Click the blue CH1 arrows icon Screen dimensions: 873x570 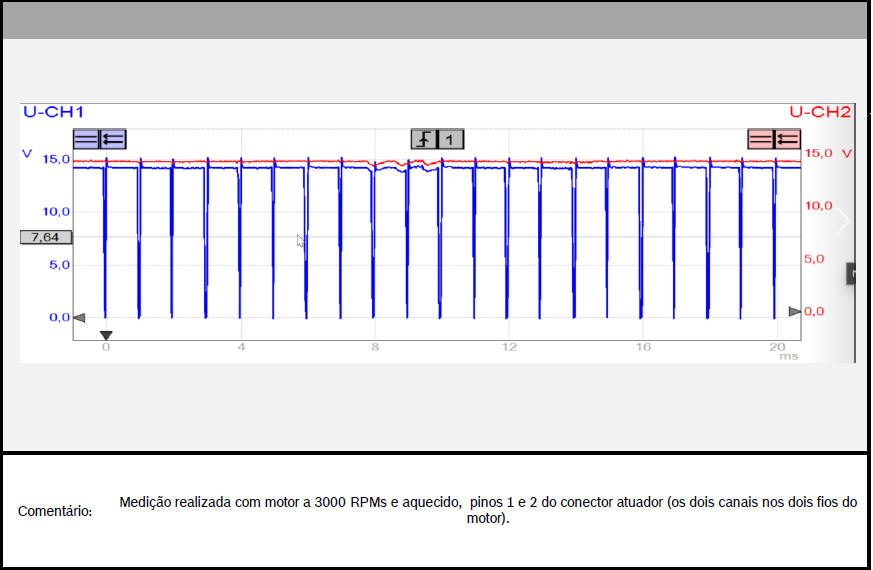pos(113,139)
